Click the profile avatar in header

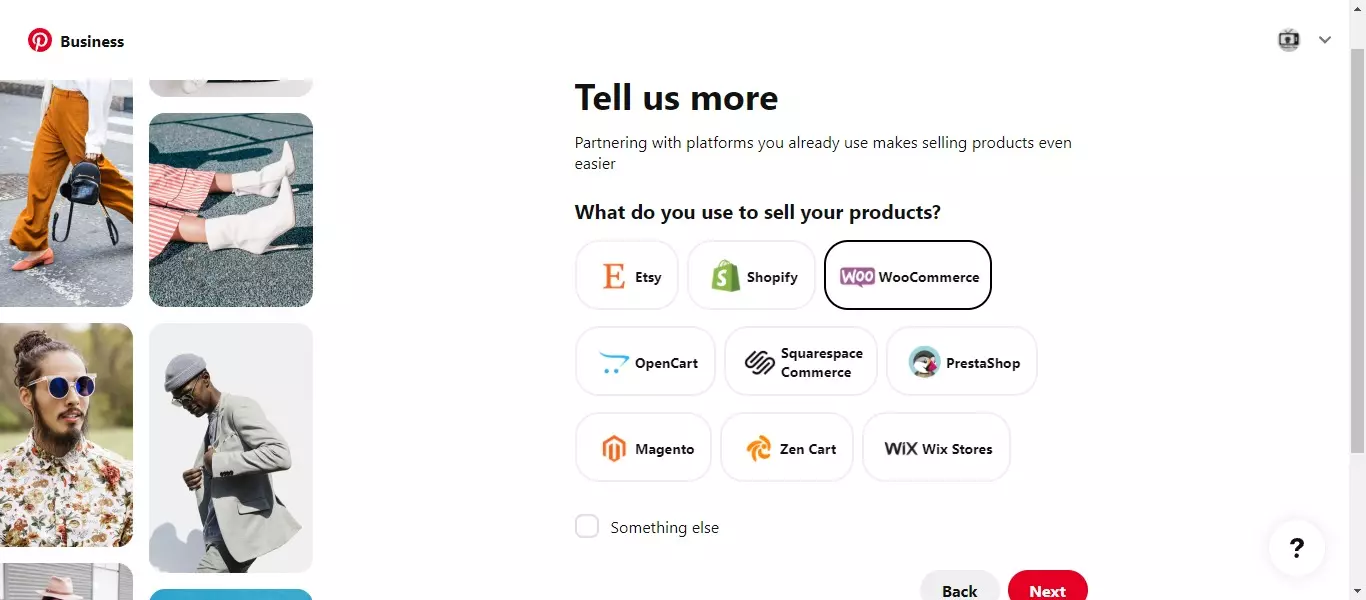coord(1289,40)
